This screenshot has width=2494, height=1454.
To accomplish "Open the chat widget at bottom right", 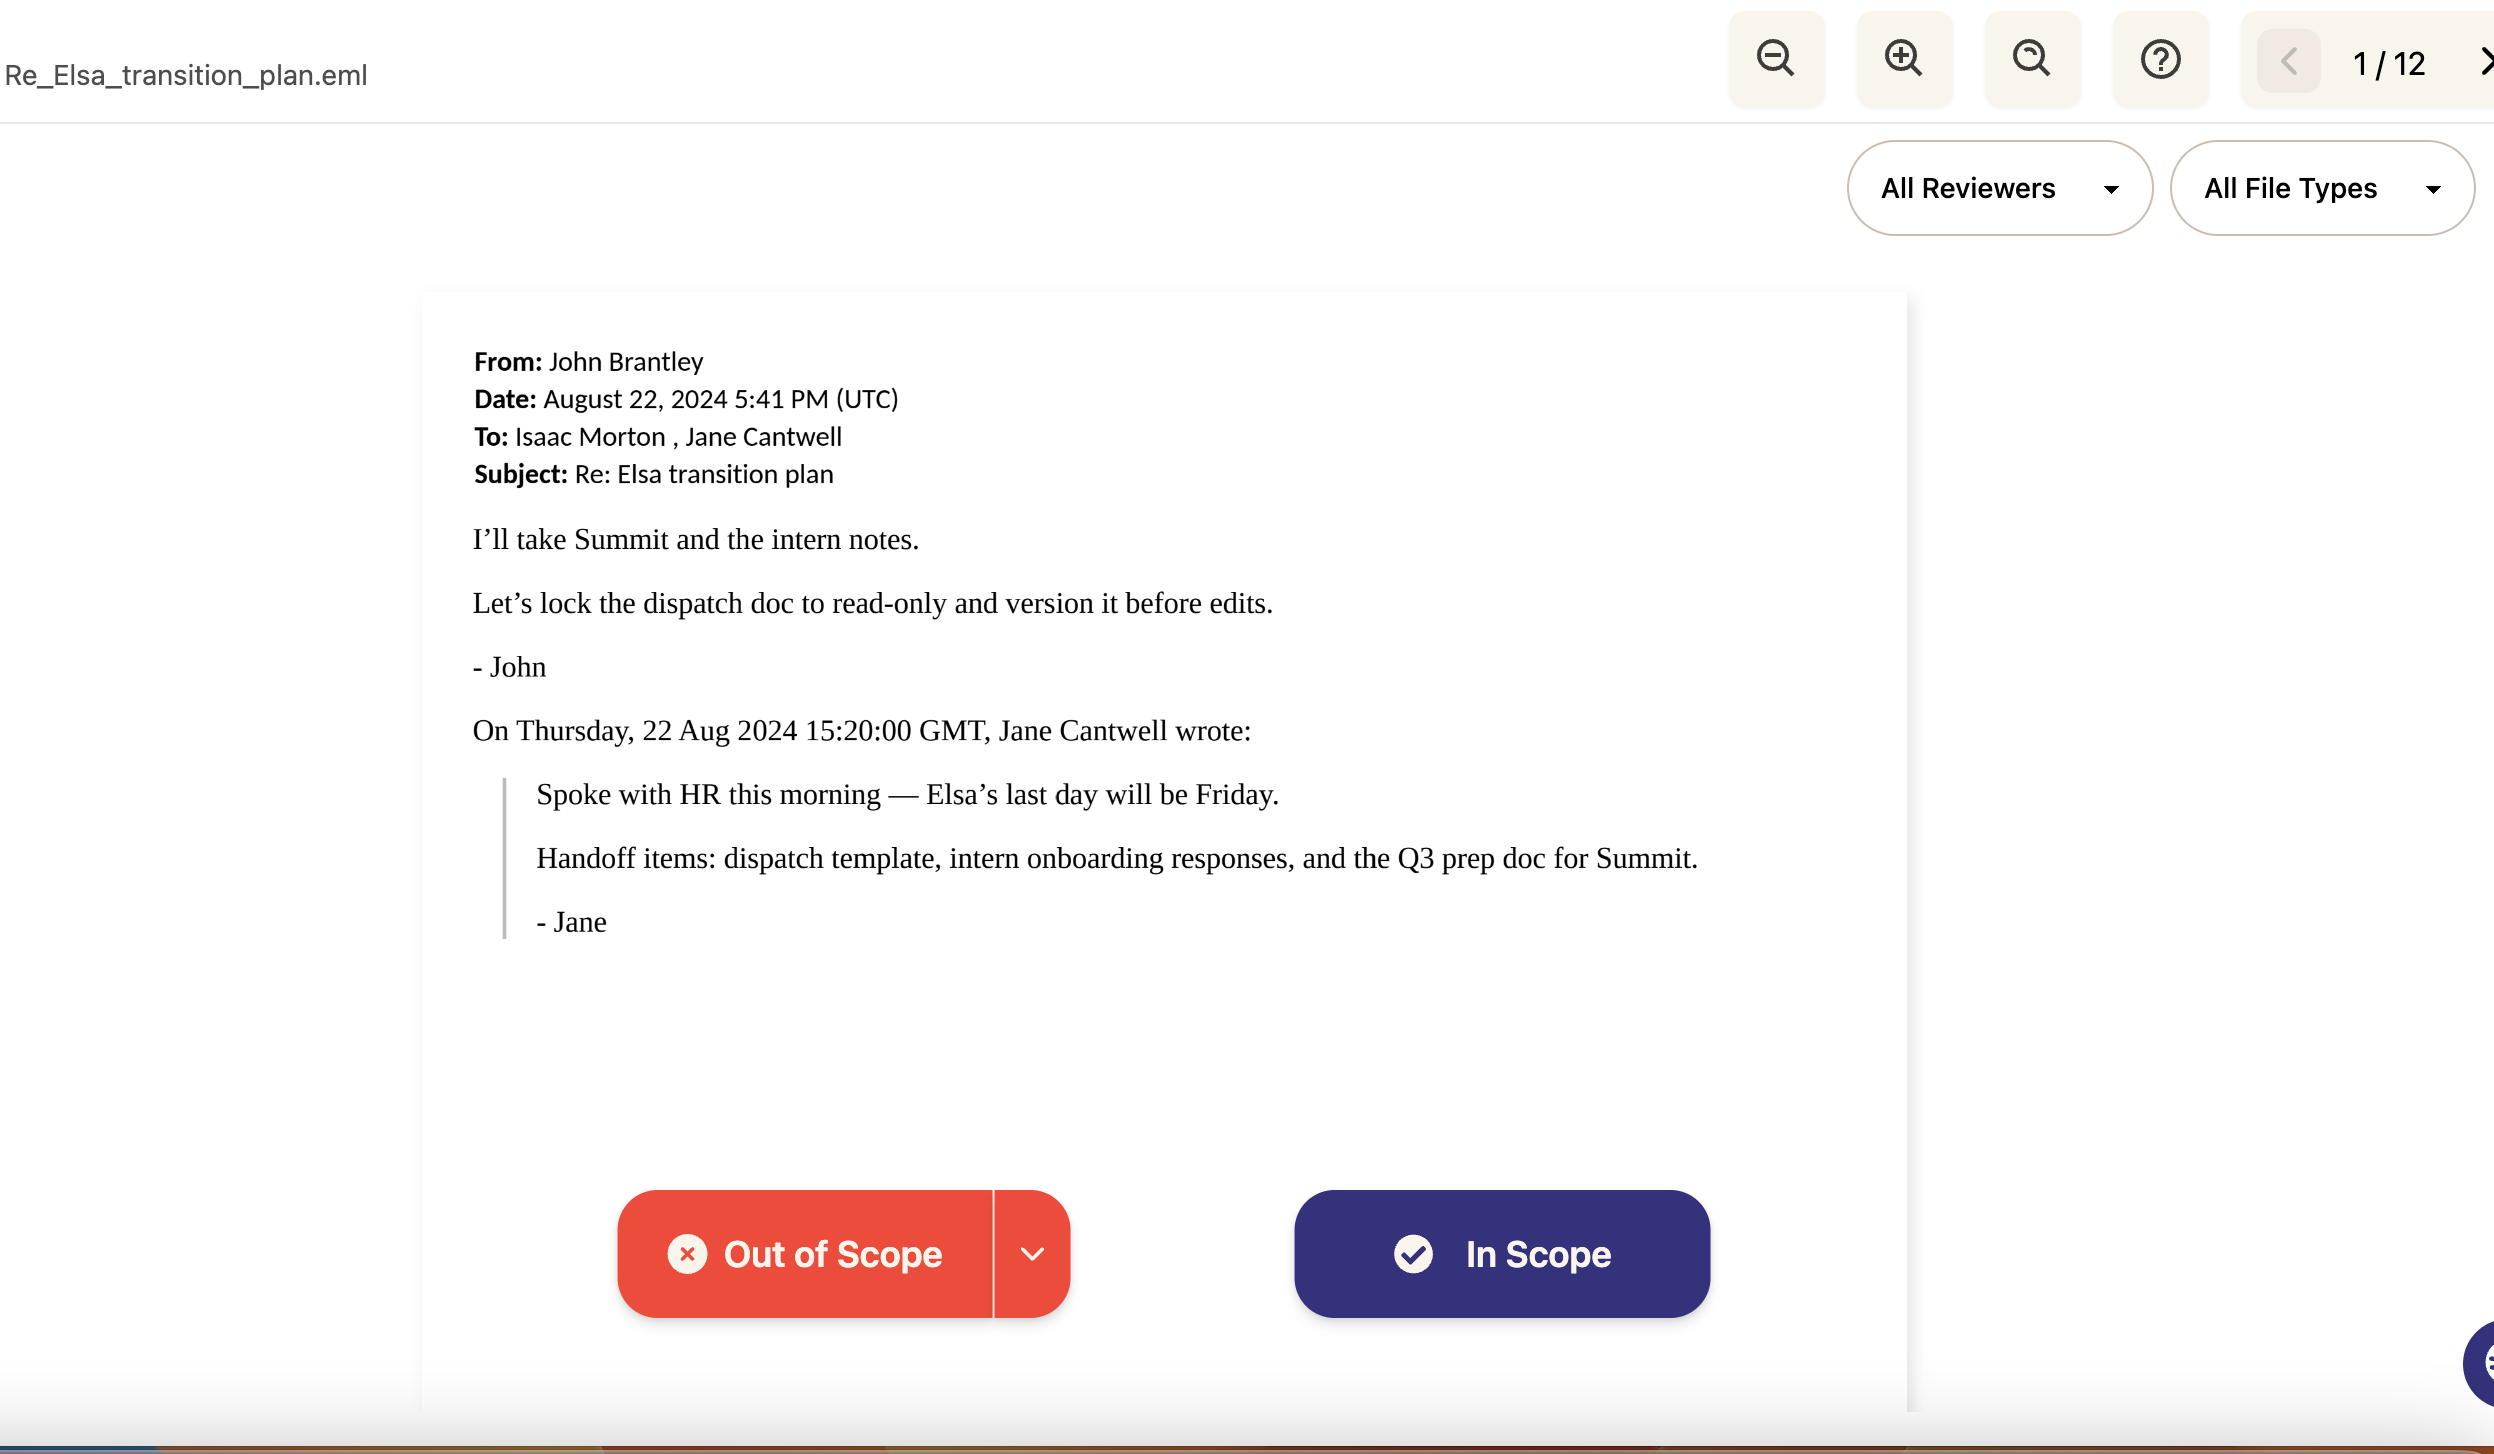I will 2479,1363.
